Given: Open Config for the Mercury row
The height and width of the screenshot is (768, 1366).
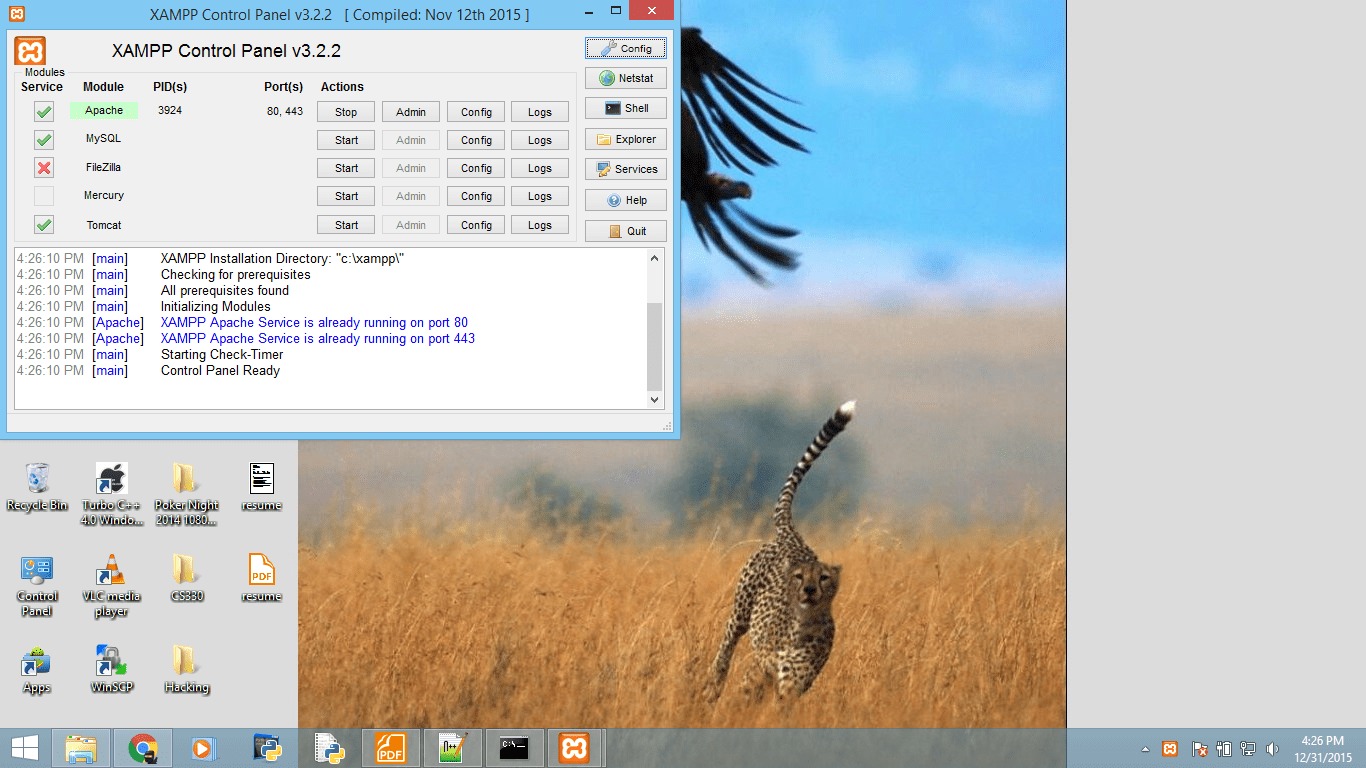Looking at the screenshot, I should (476, 196).
